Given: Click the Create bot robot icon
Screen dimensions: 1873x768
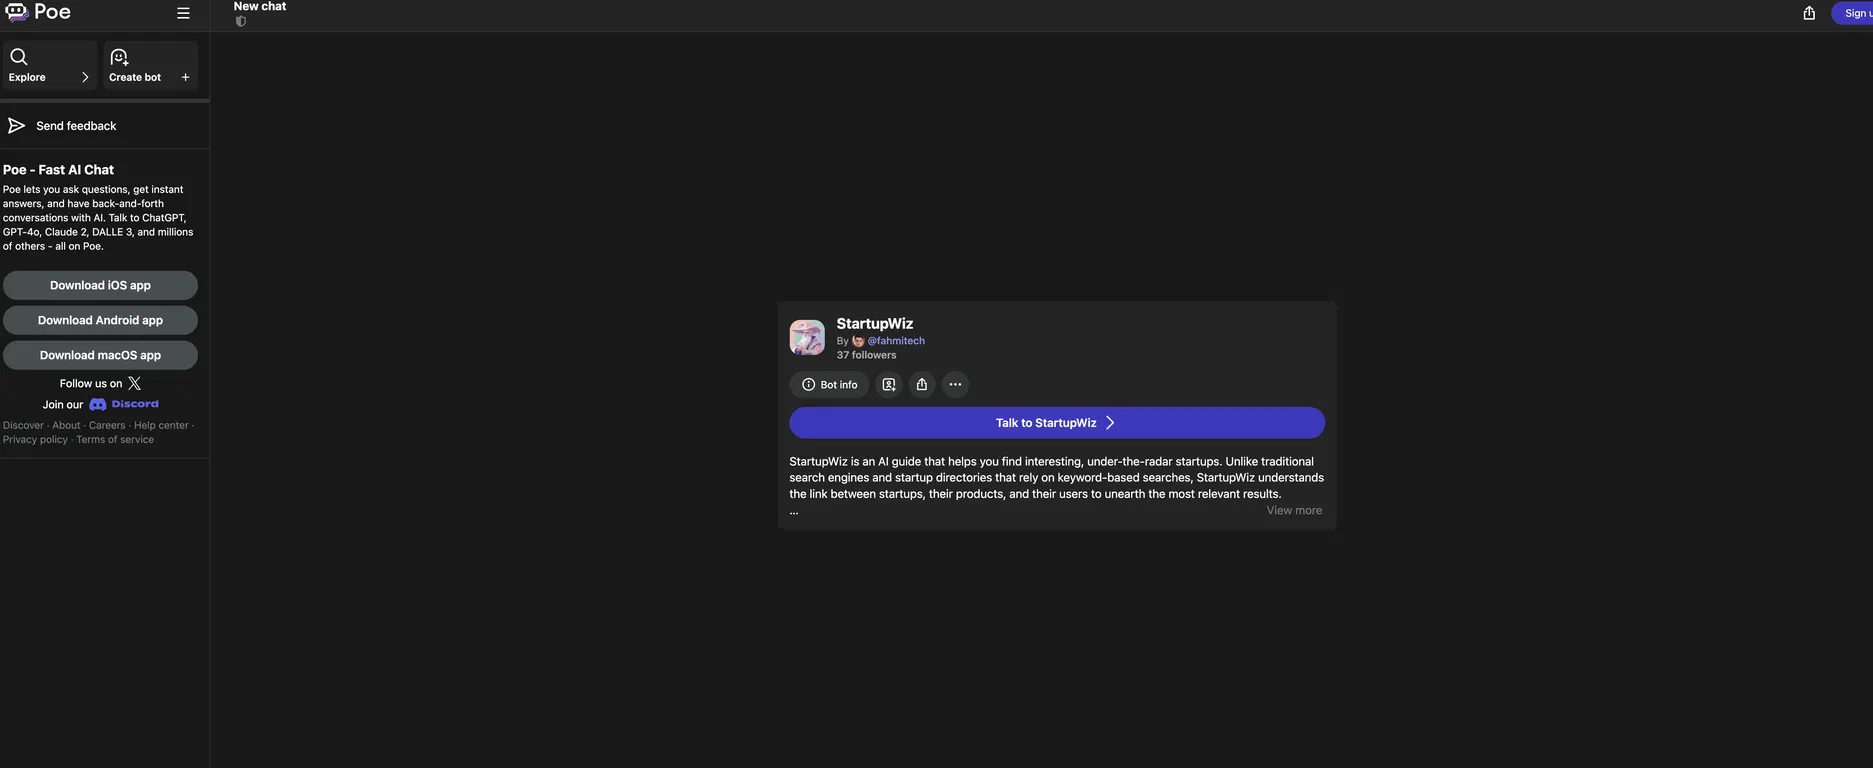Looking at the screenshot, I should coord(119,57).
